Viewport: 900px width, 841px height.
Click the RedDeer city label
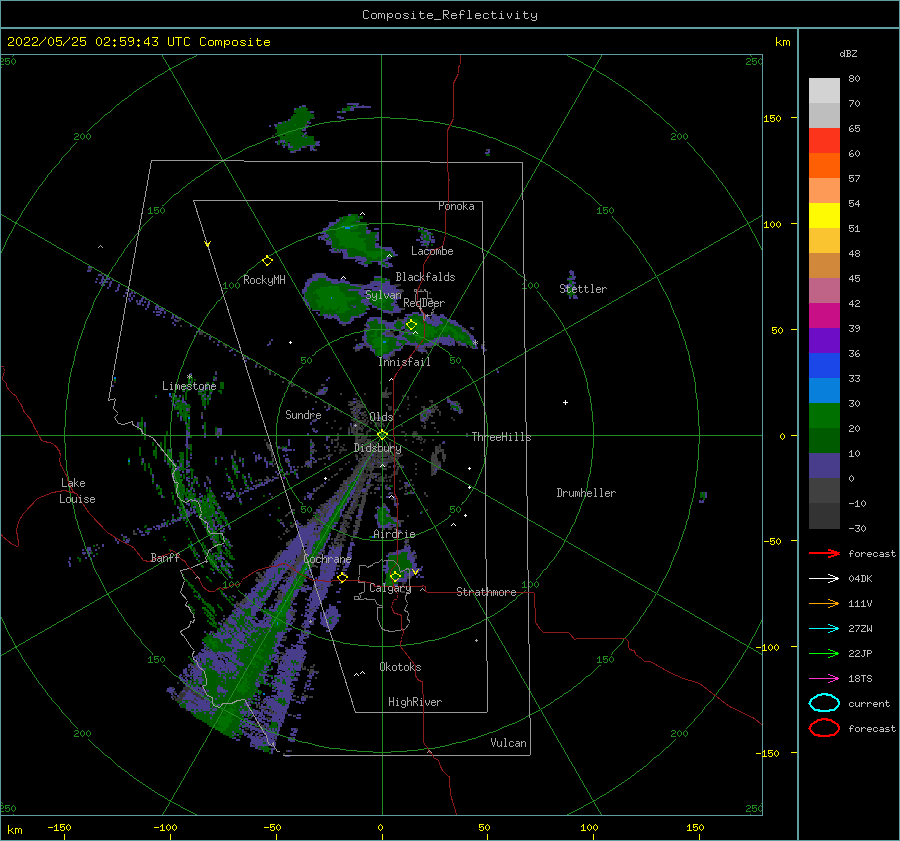[424, 303]
